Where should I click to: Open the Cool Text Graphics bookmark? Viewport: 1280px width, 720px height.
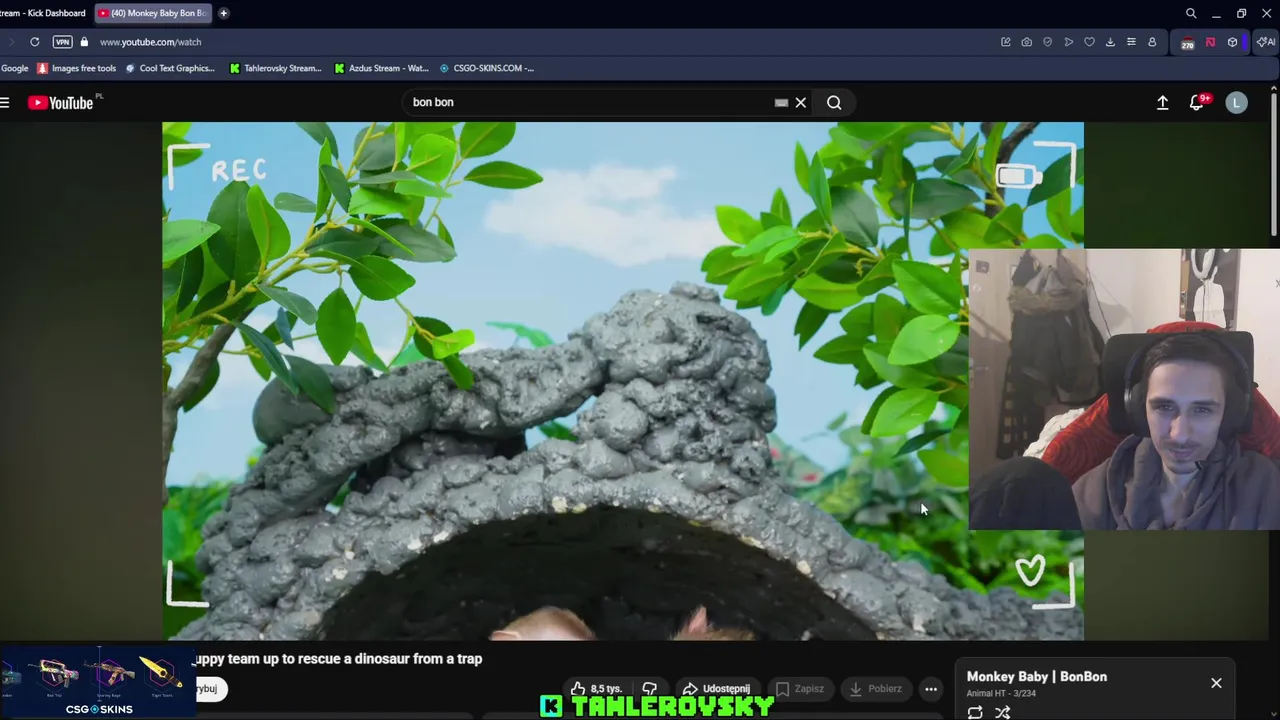[x=170, y=68]
